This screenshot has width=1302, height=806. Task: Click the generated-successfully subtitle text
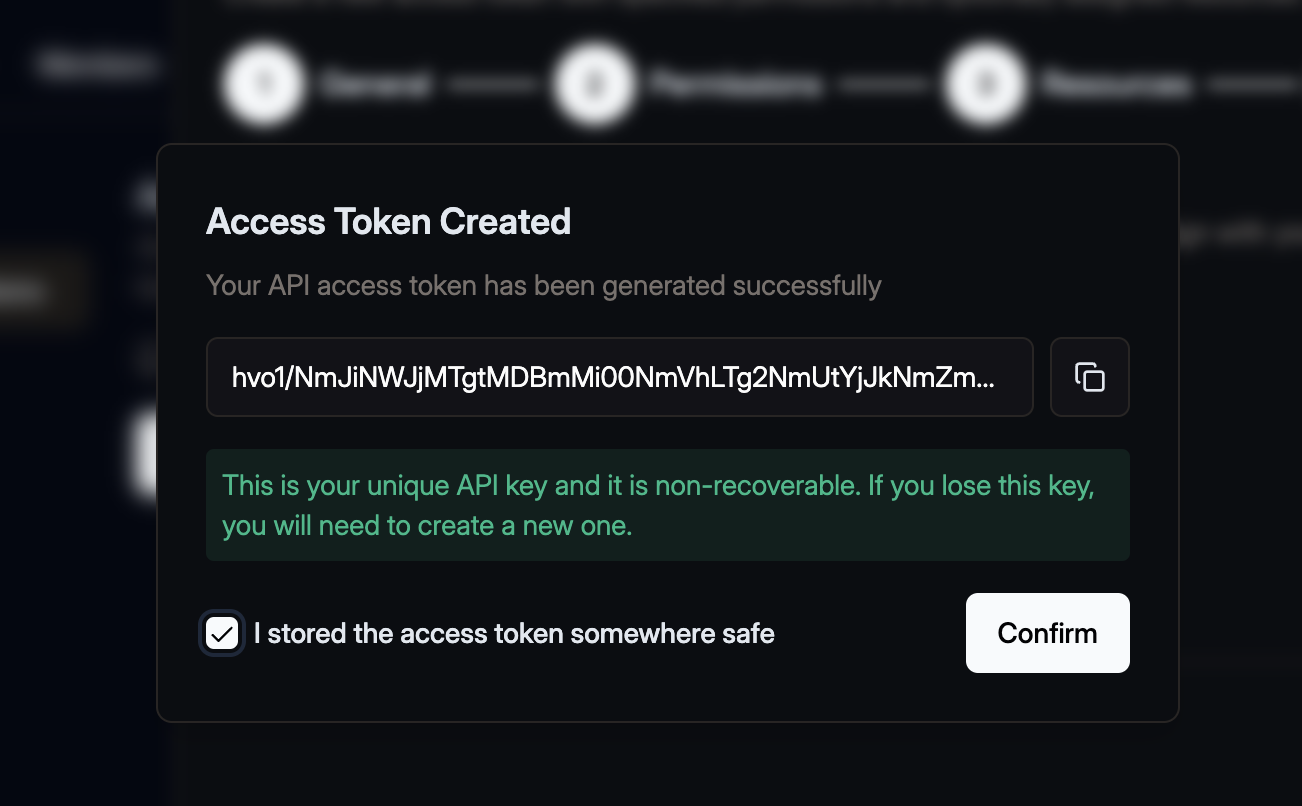point(543,285)
